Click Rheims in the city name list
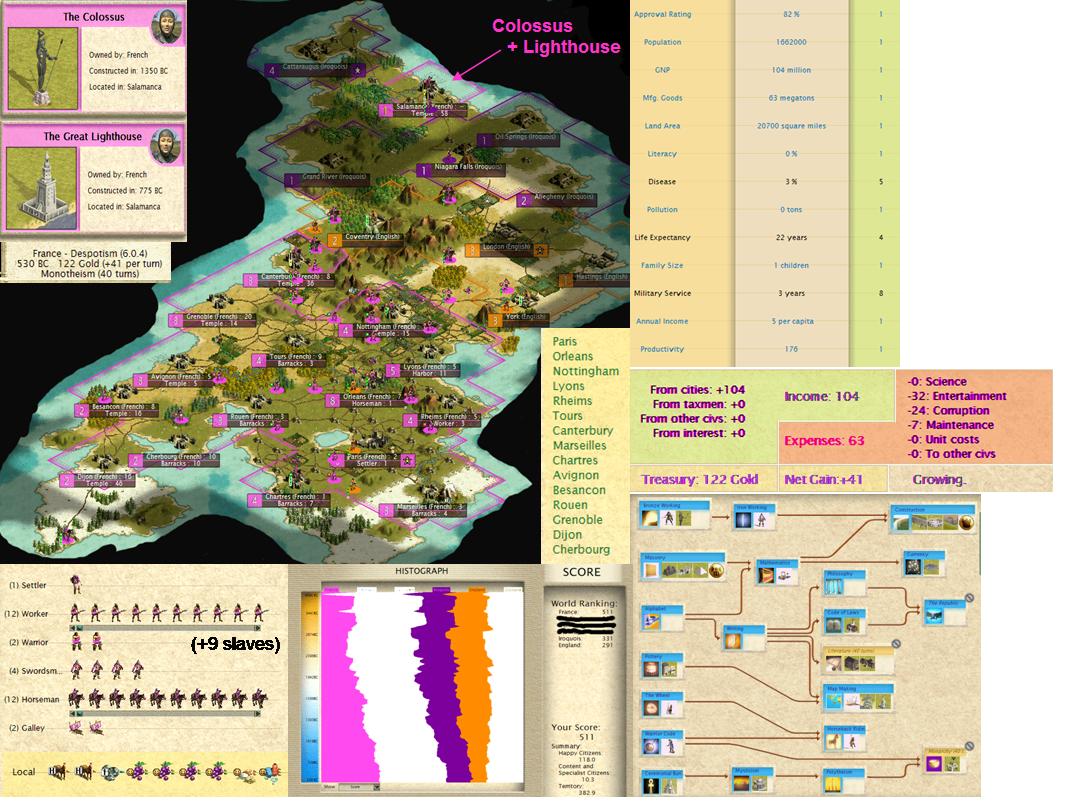The image size is (1080, 806). tap(572, 401)
